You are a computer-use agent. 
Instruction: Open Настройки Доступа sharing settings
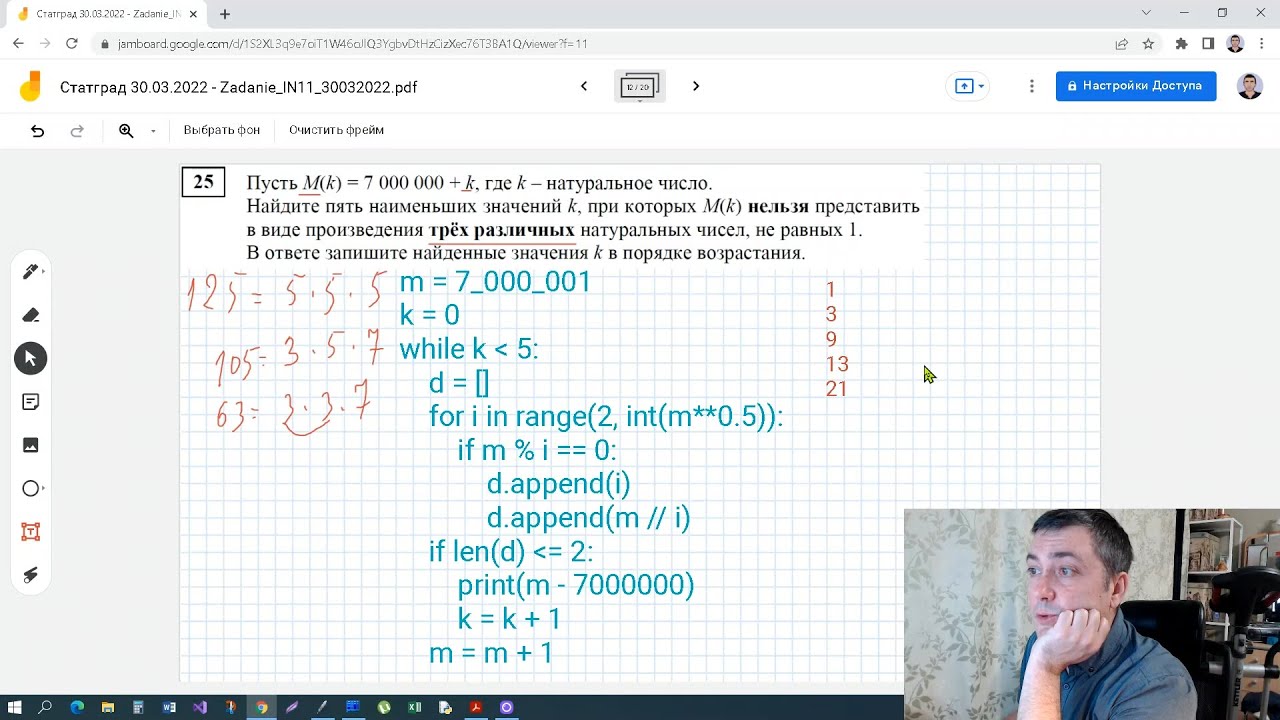point(1136,86)
